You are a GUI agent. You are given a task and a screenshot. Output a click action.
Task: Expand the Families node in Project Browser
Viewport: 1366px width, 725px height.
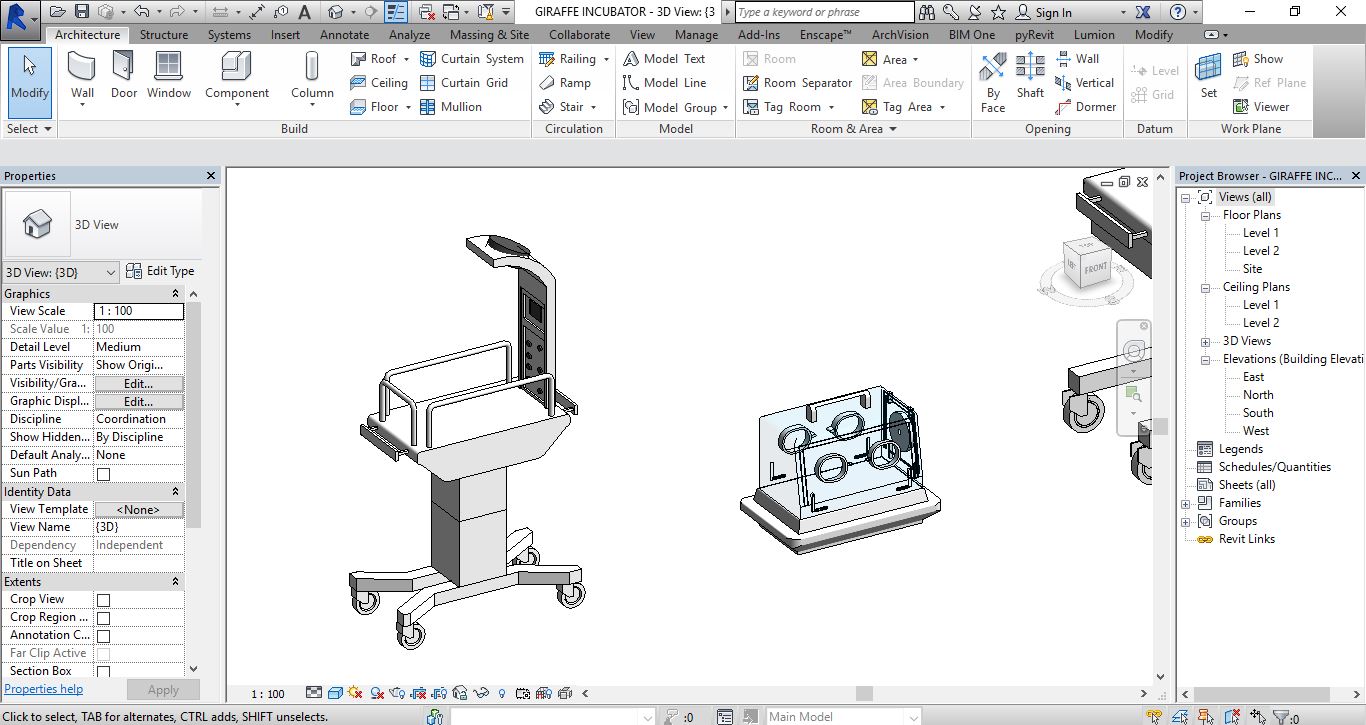click(x=1186, y=503)
